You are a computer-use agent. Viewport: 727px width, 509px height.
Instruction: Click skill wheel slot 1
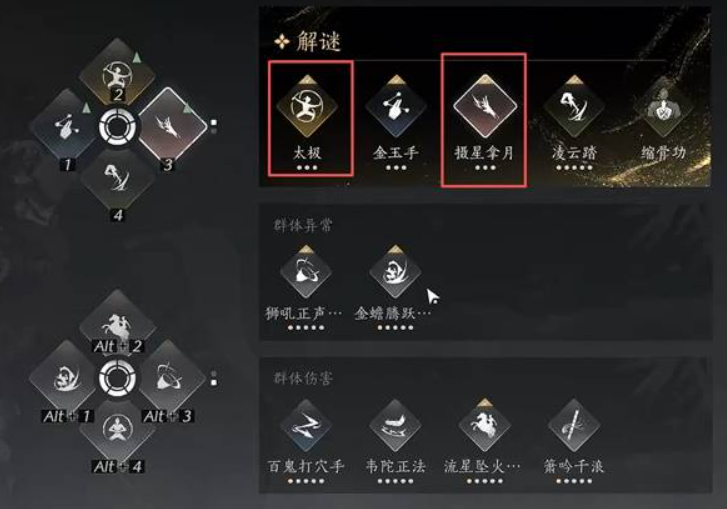[x=65, y=126]
